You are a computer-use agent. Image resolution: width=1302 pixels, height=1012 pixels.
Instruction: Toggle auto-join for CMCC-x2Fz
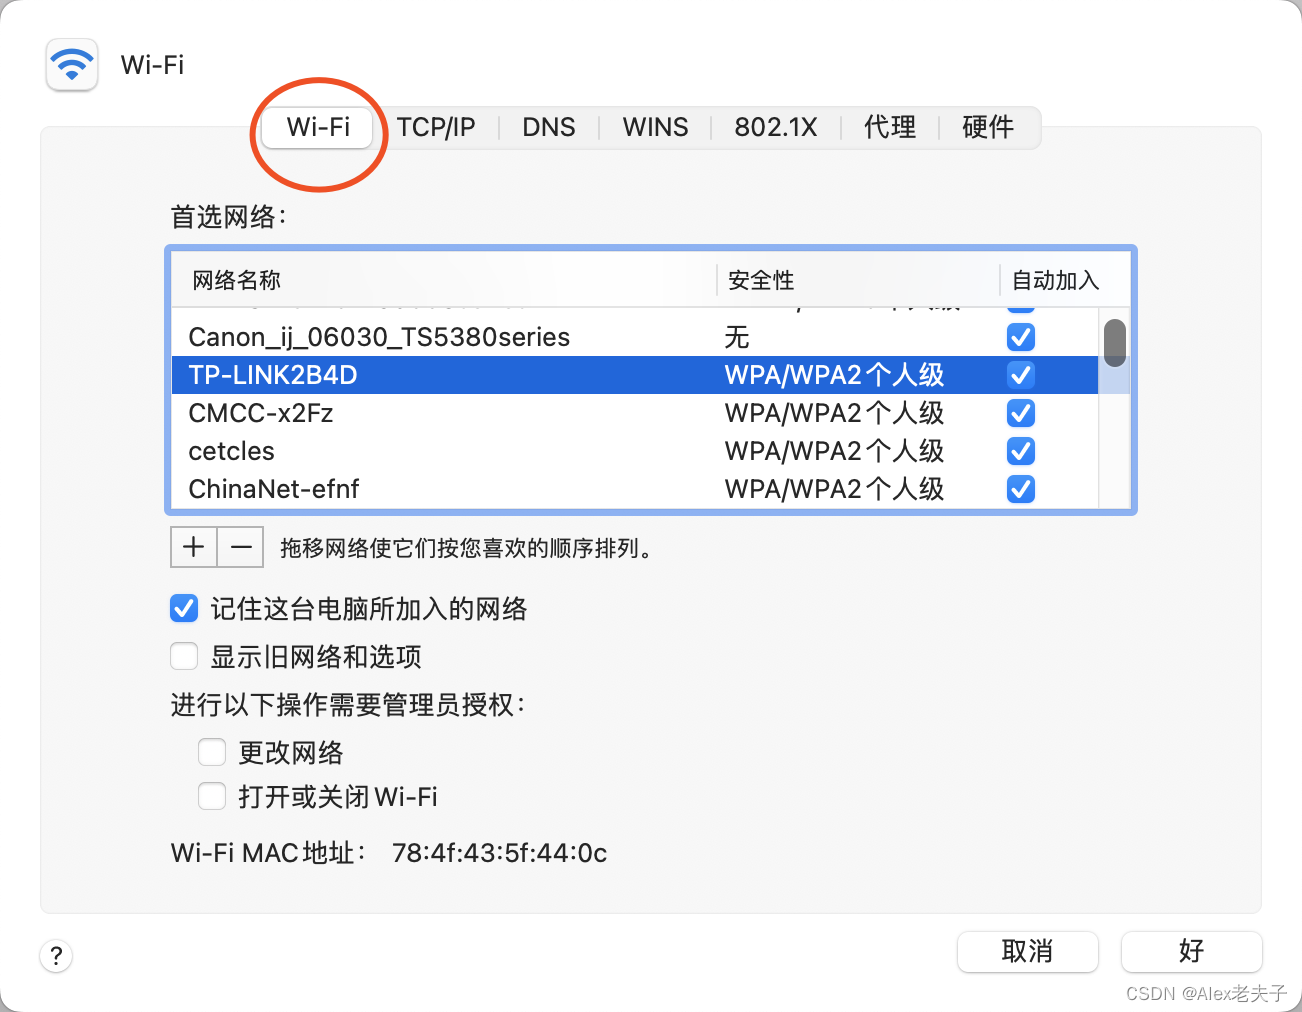(x=1021, y=413)
